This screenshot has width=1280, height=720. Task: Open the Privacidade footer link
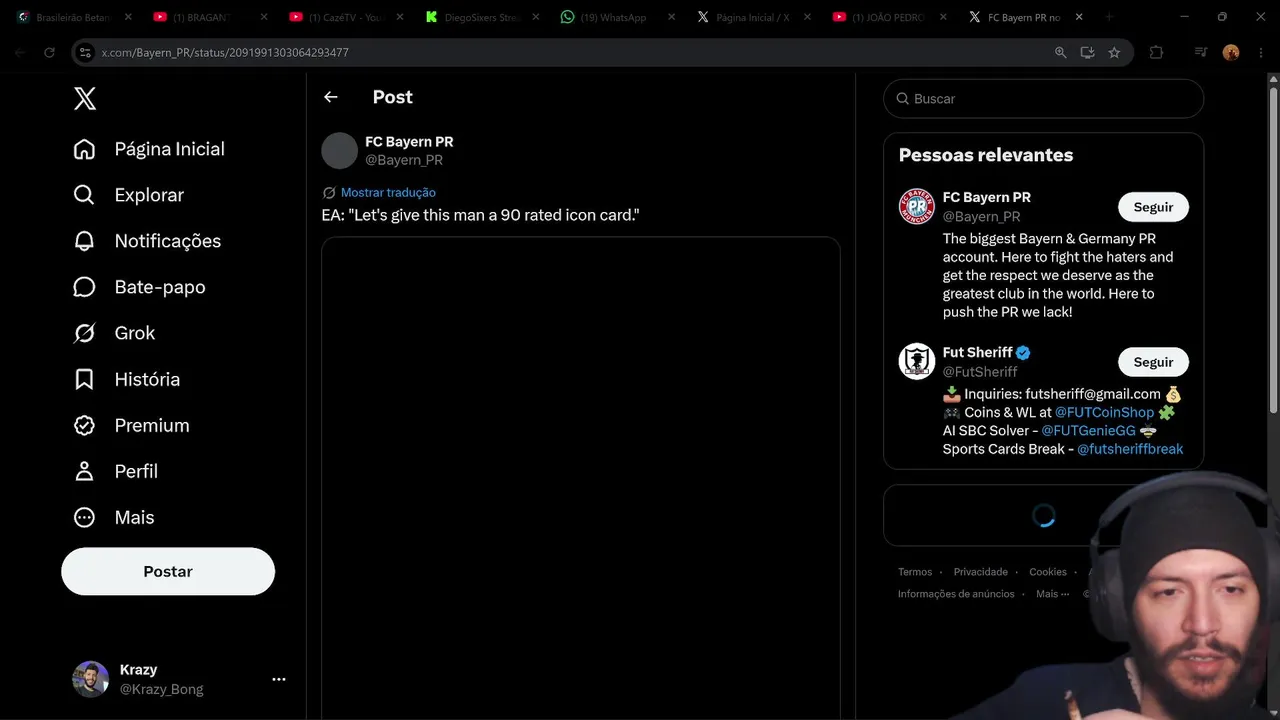click(981, 572)
